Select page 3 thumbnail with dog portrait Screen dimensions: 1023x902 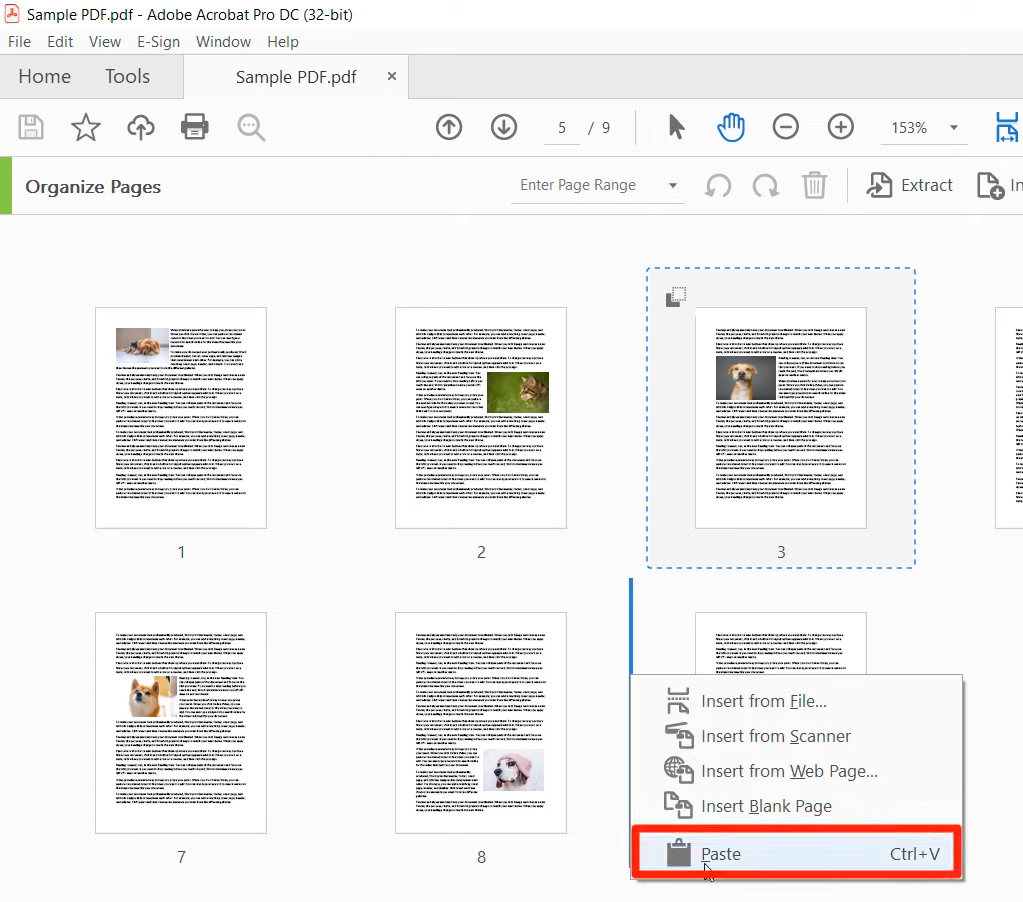coord(781,418)
